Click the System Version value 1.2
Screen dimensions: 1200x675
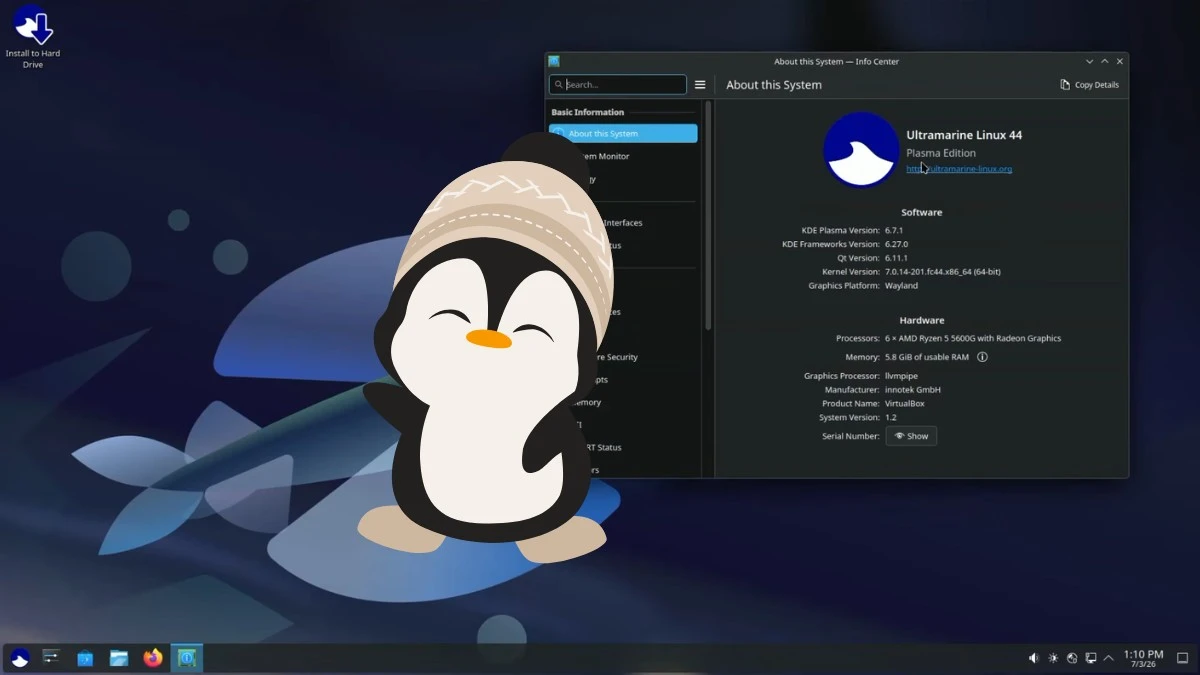point(891,418)
